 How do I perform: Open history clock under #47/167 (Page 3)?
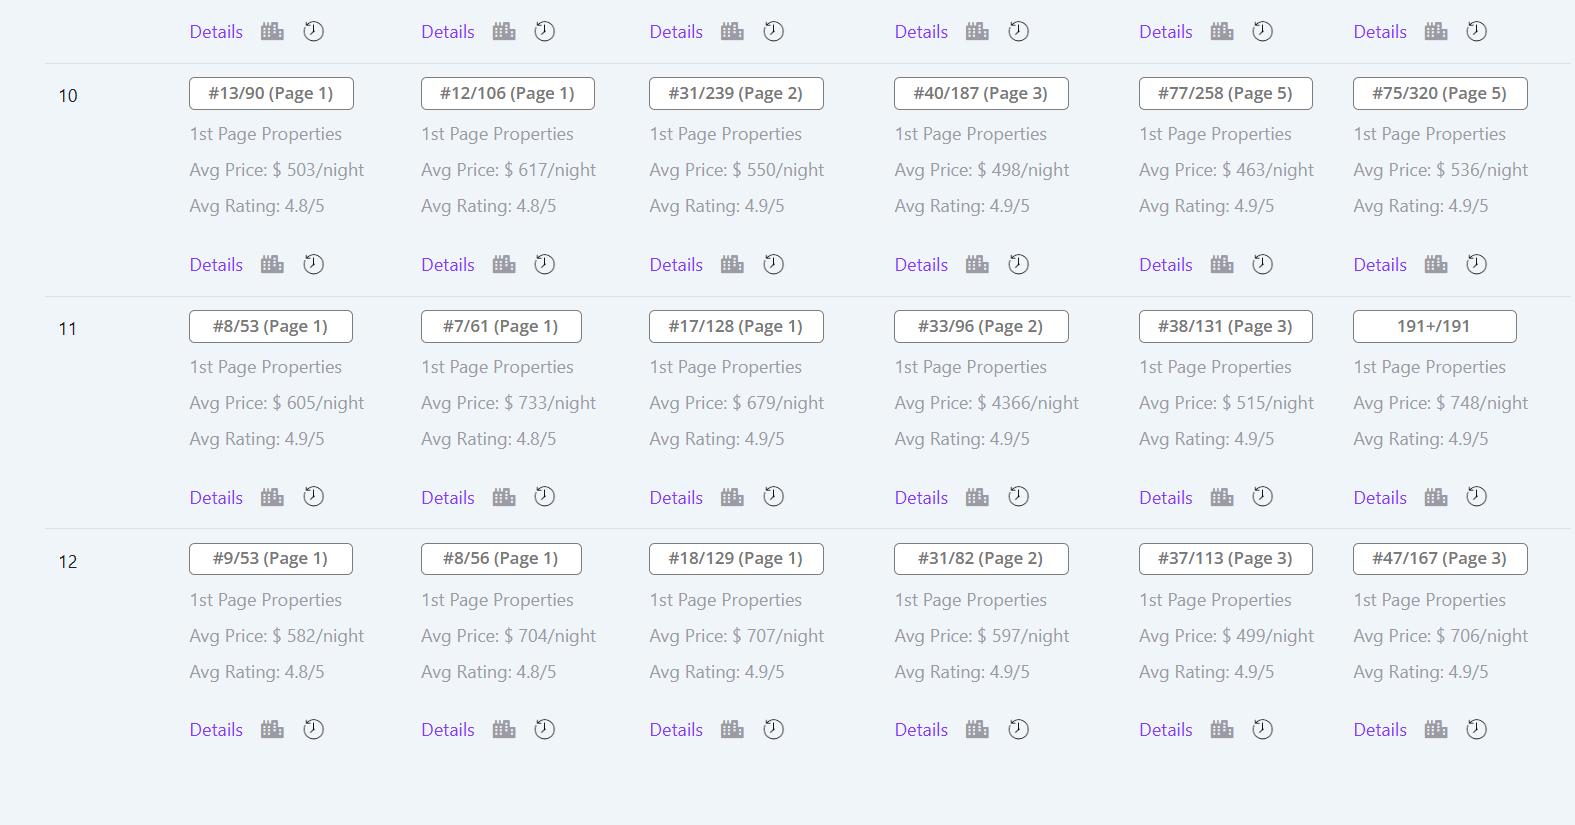click(x=1476, y=729)
